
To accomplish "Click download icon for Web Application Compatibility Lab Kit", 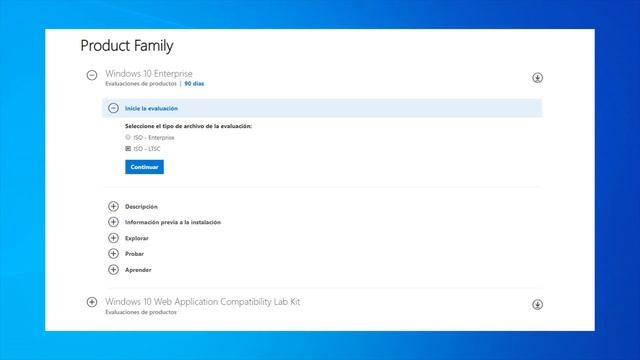I will pyautogui.click(x=537, y=304).
